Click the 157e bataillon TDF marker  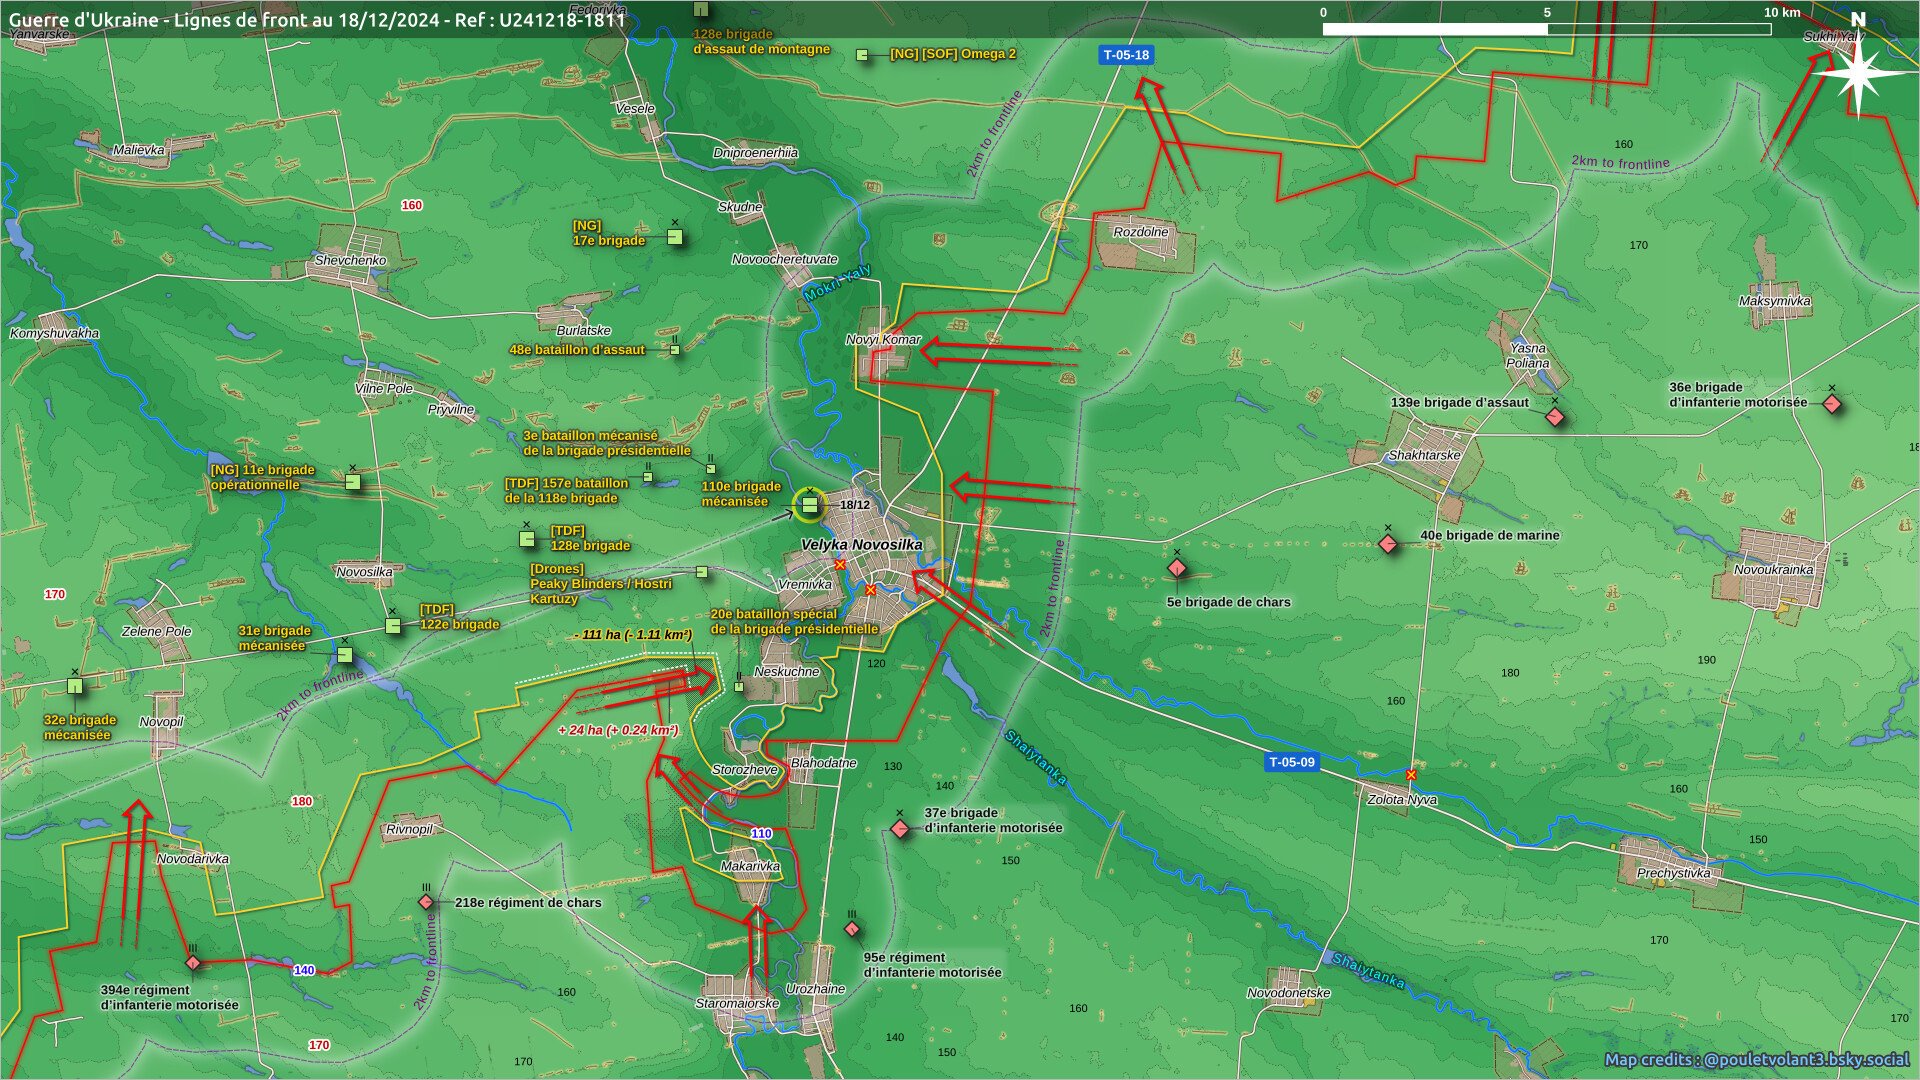tap(648, 477)
